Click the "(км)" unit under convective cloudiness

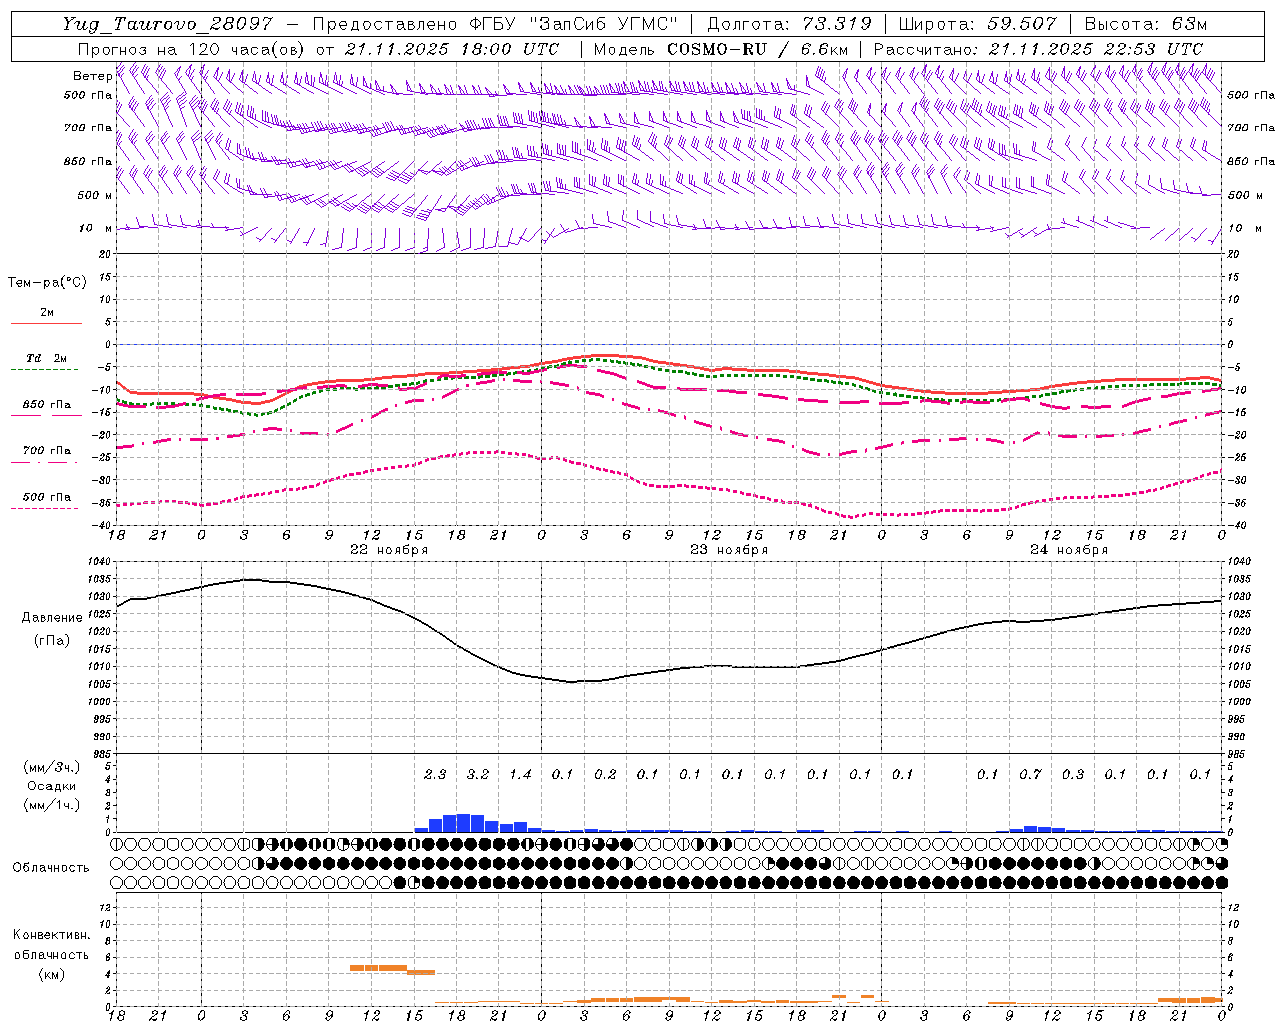tap(51, 974)
